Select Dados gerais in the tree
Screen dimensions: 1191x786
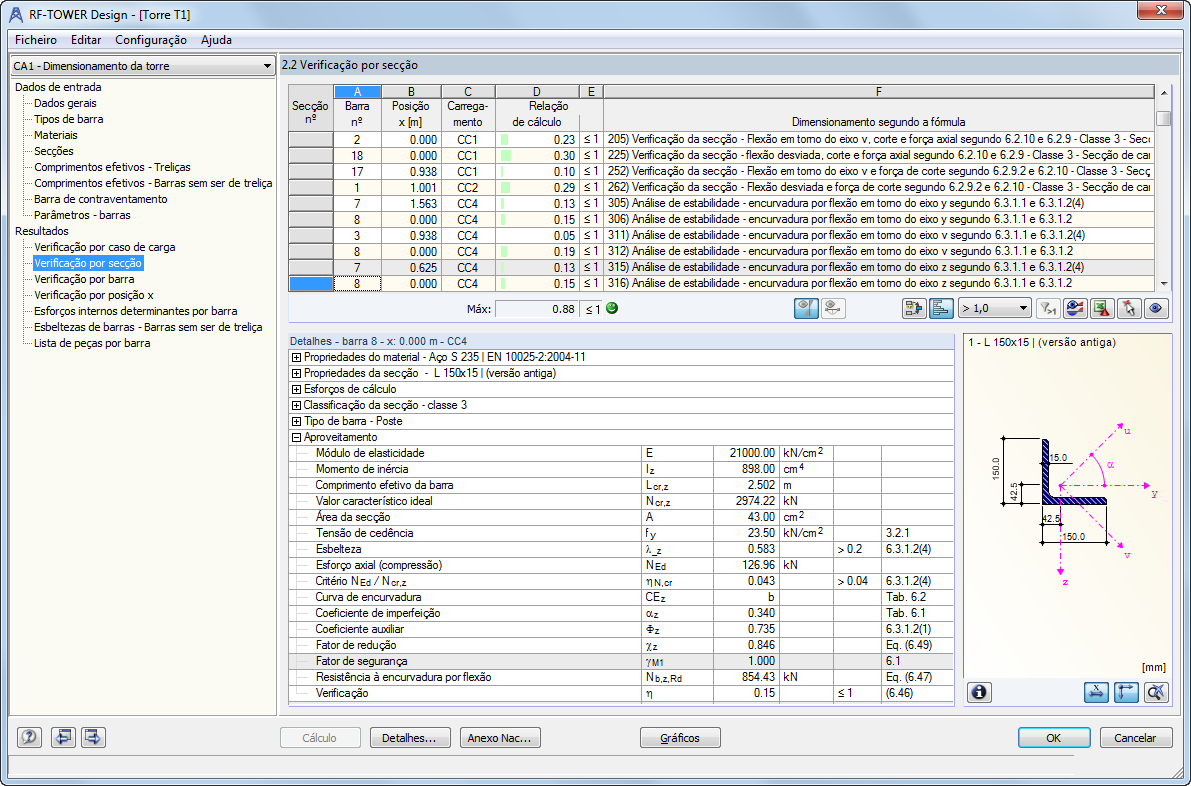pyautogui.click(x=65, y=103)
